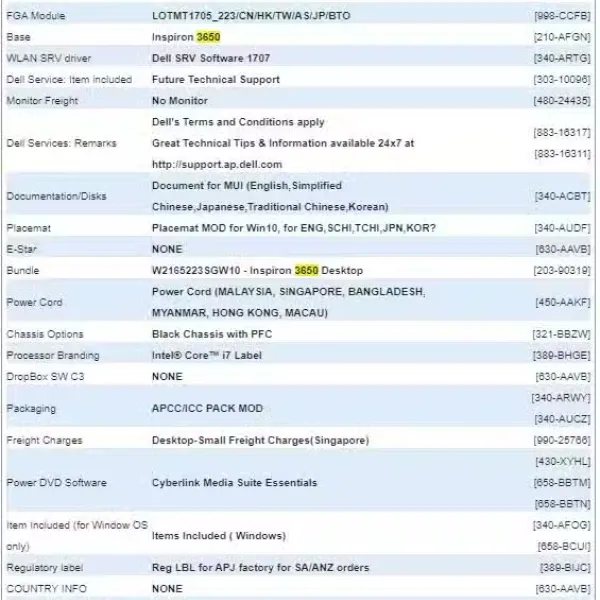This screenshot has width=600, height=600.
Task: Click the part code [303-10096]
Action: pyautogui.click(x=562, y=80)
